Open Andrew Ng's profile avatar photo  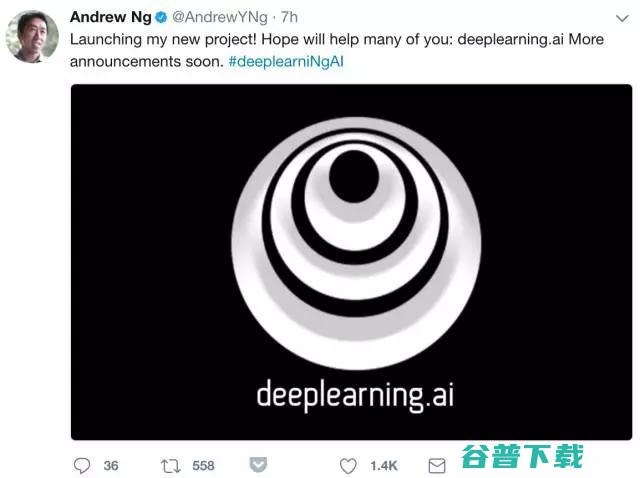[x=32, y=36]
